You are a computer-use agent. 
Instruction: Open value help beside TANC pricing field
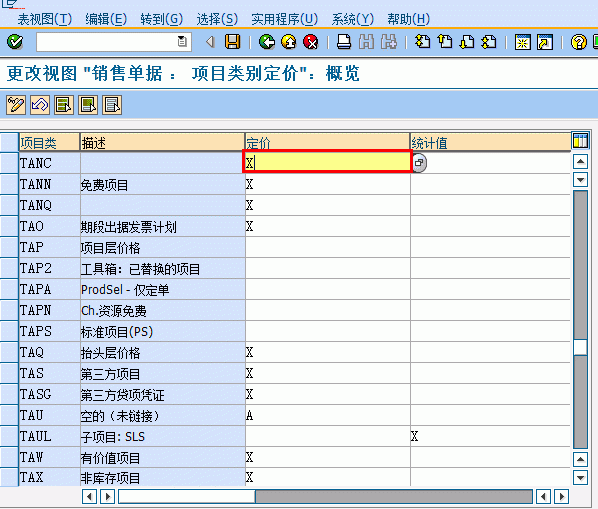(419, 163)
